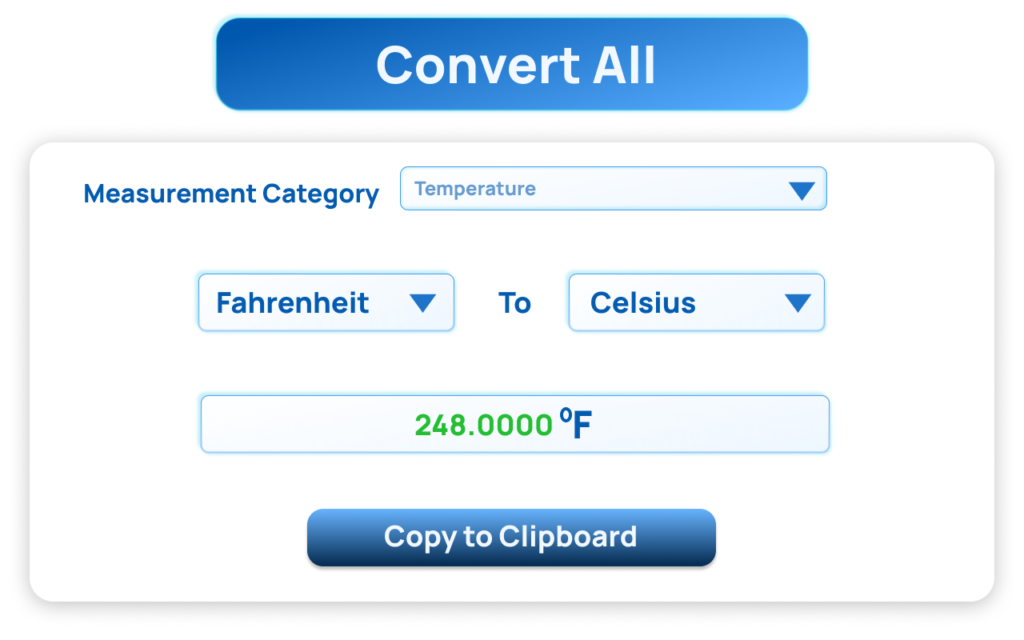Image resolution: width=1024 pixels, height=640 pixels.
Task: Click the Measurement Category label
Action: click(x=231, y=194)
